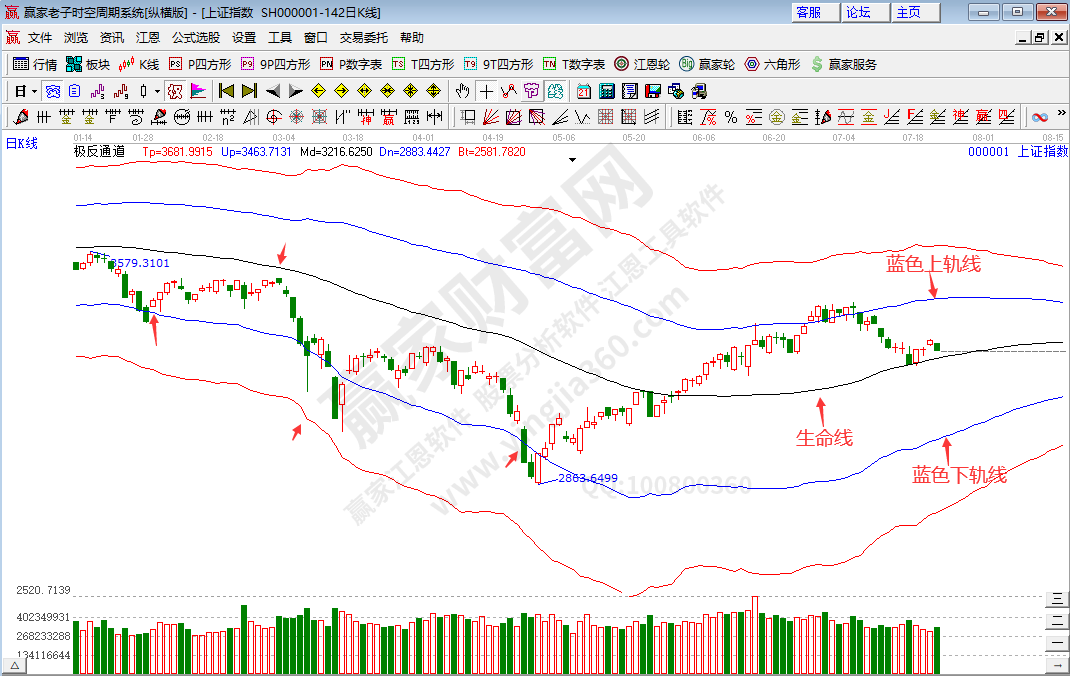Expand toolbar overflow chevron on the right

coord(1060,117)
